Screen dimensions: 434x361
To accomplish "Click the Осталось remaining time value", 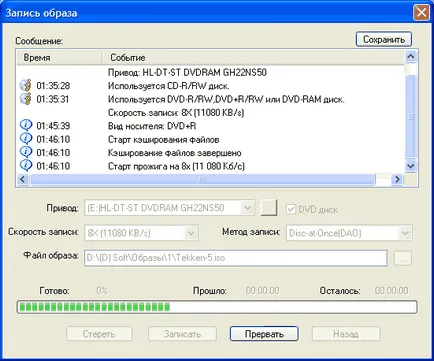I will 391,290.
